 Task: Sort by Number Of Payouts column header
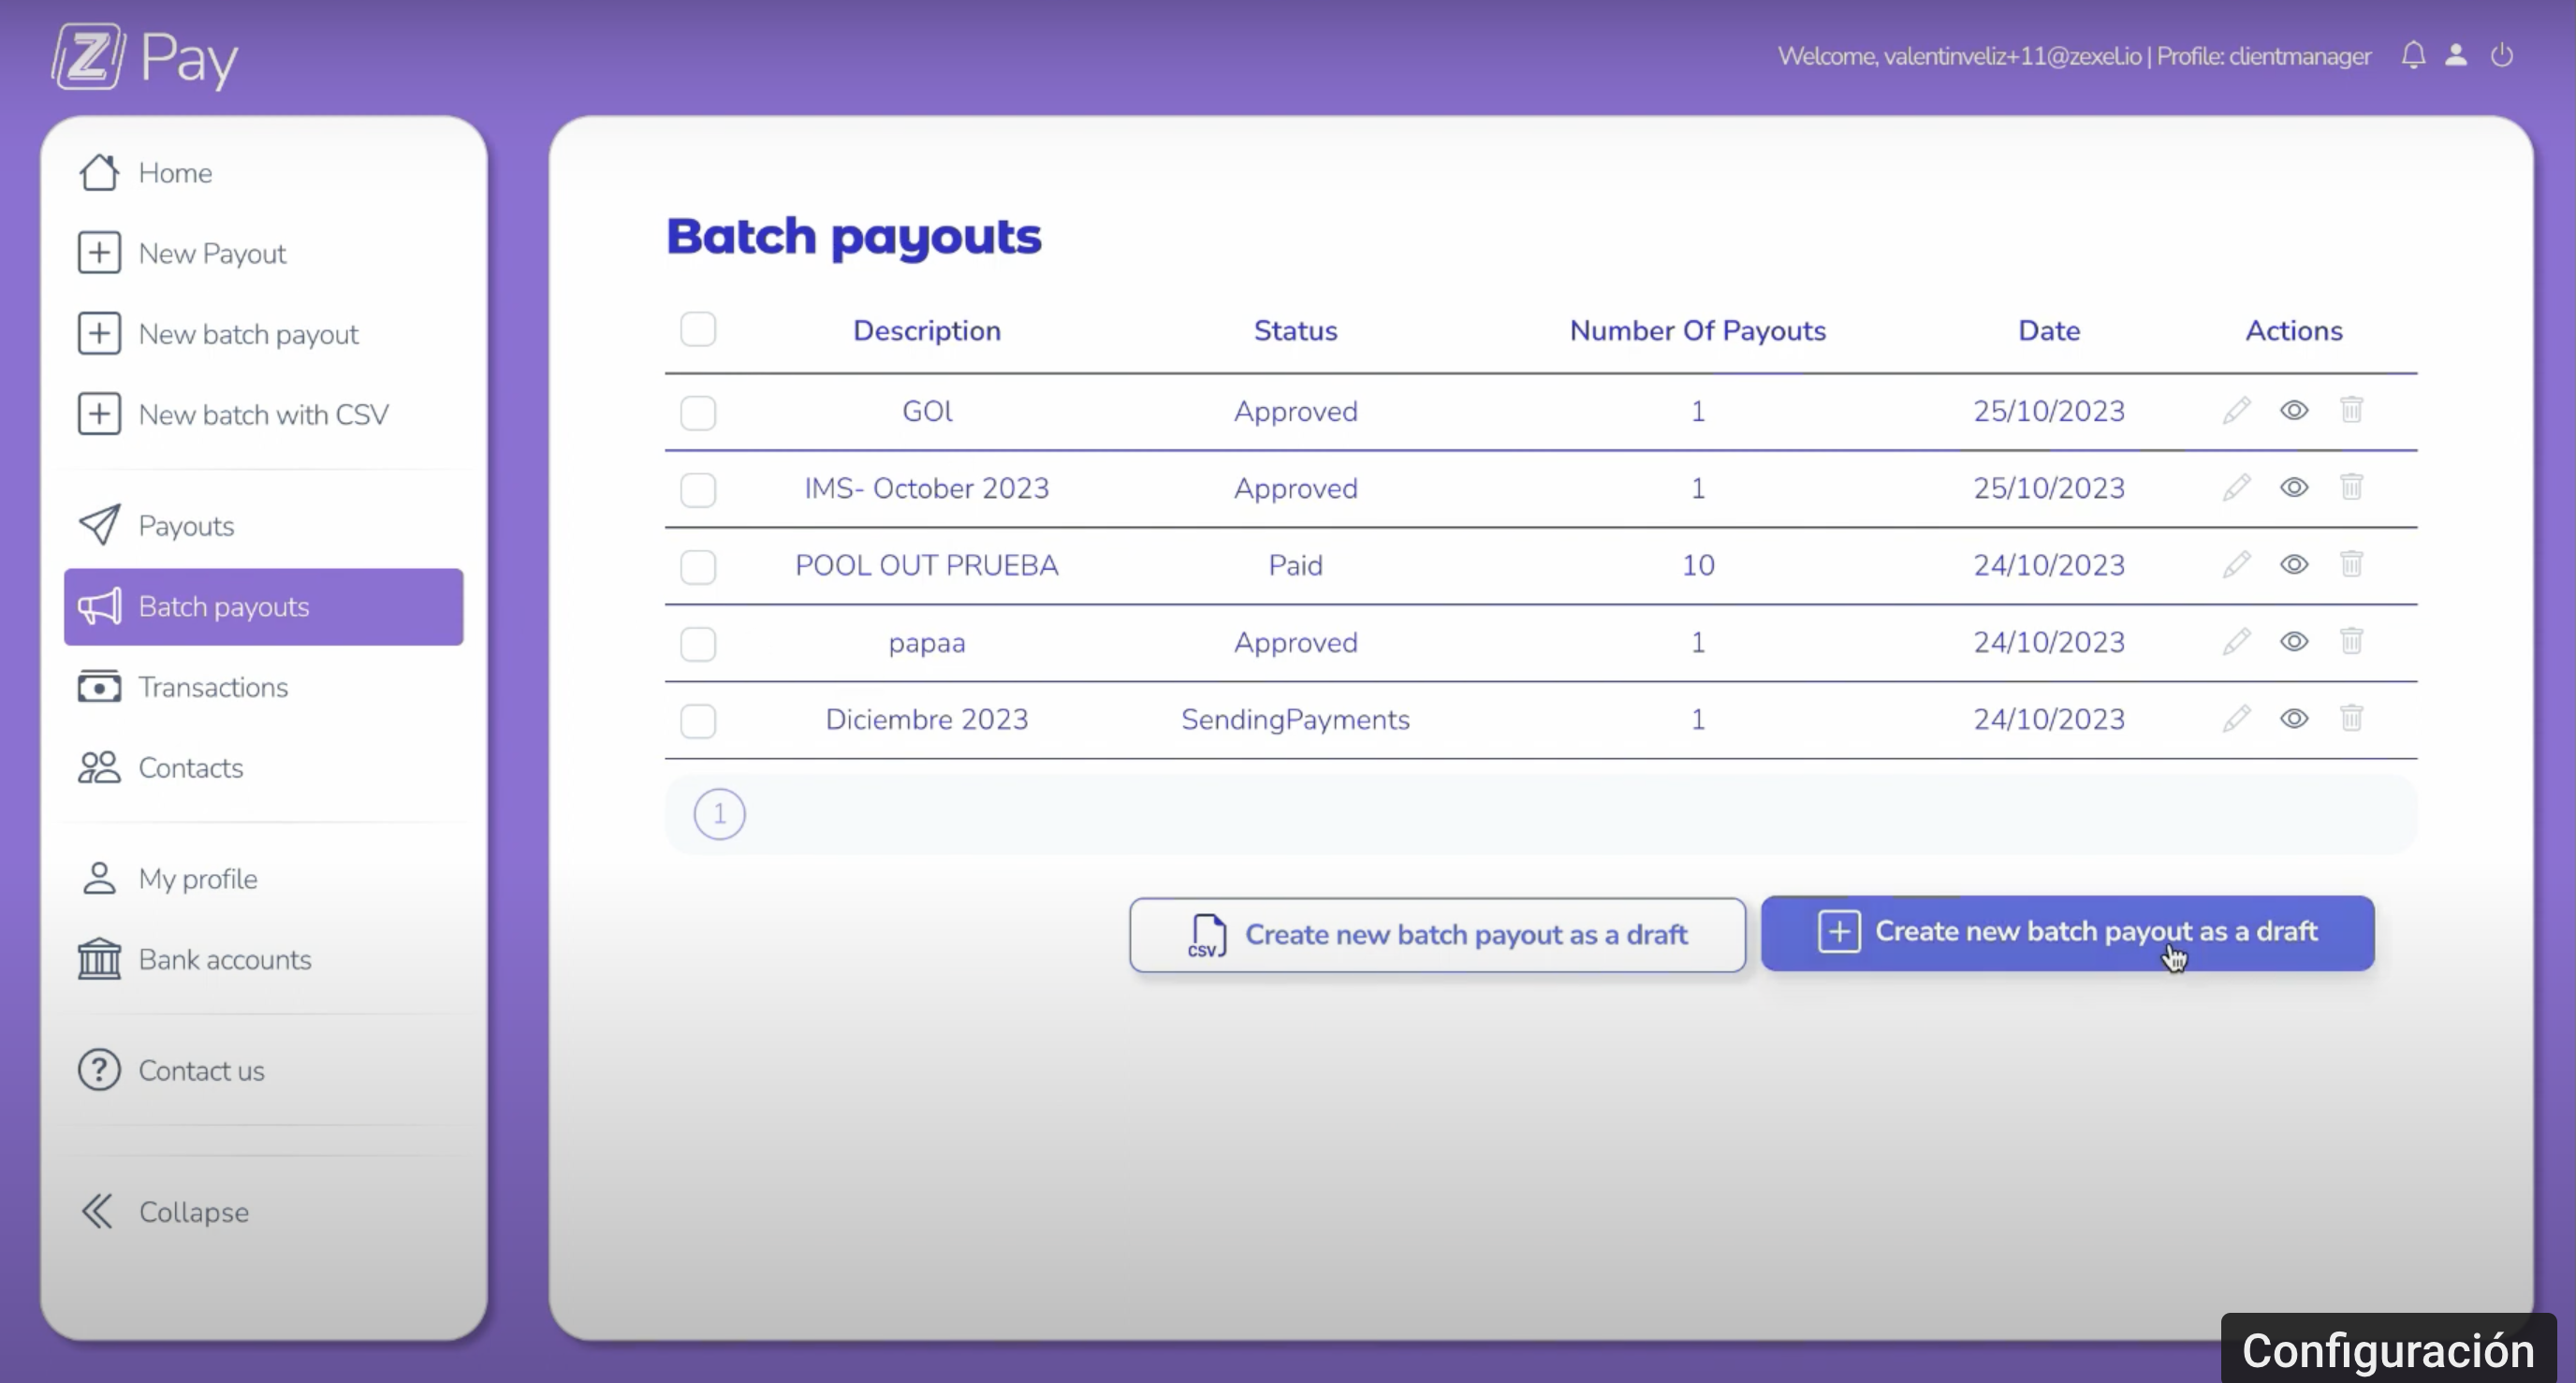click(x=1697, y=331)
